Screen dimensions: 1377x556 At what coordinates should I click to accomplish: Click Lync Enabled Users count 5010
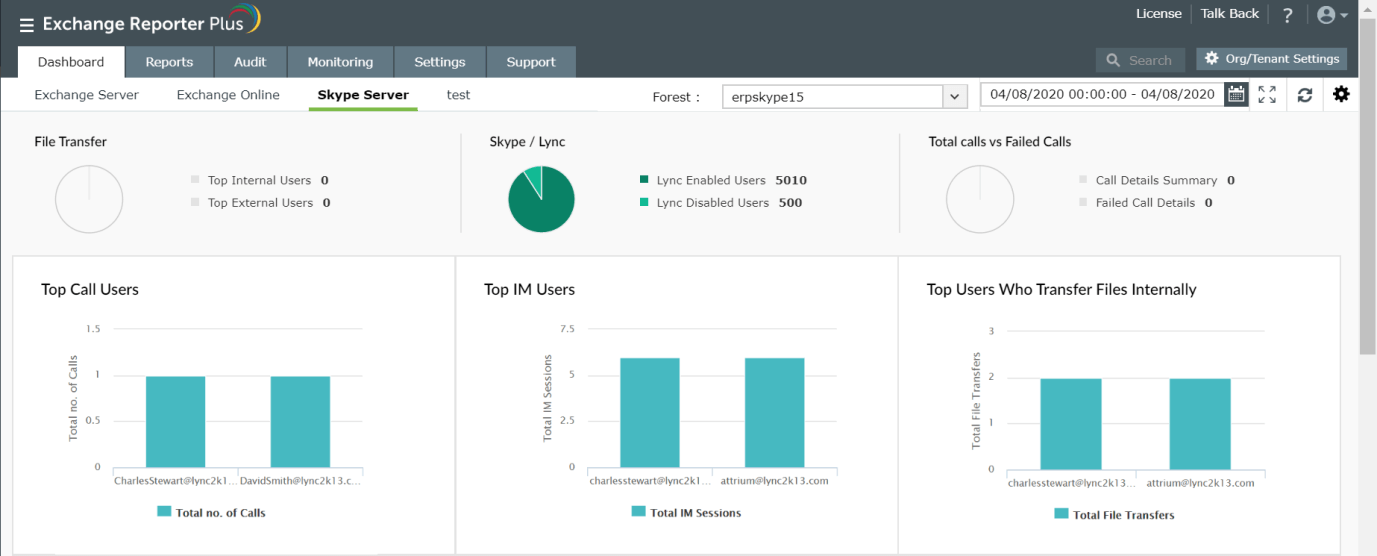(791, 181)
